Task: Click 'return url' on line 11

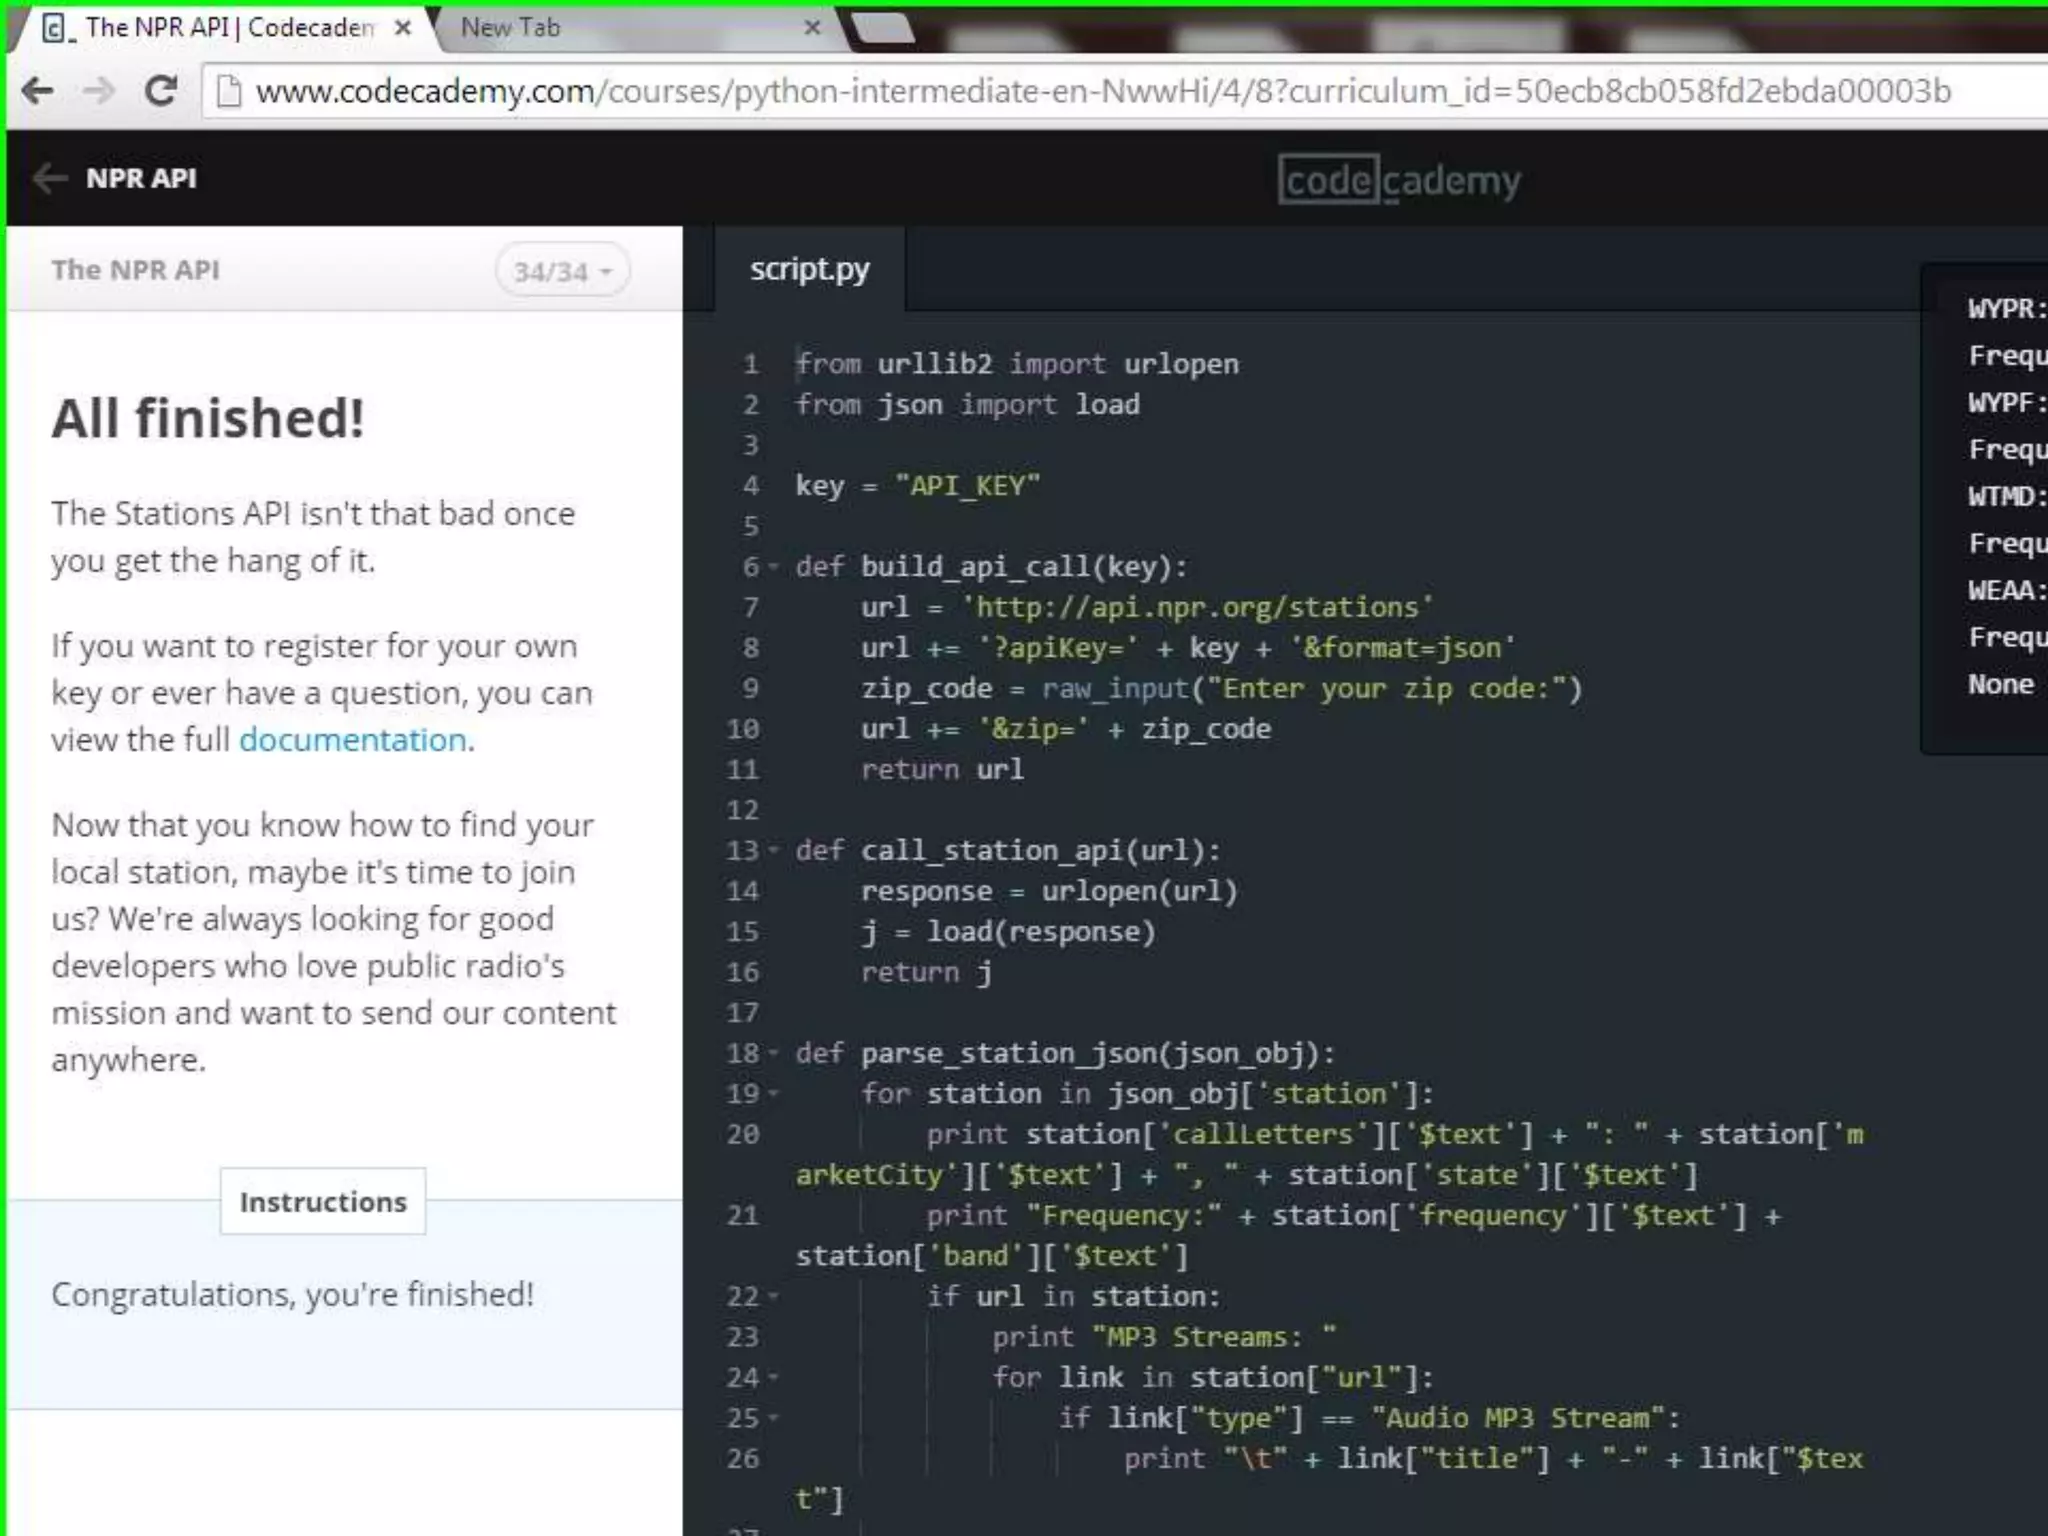Action: (x=942, y=770)
